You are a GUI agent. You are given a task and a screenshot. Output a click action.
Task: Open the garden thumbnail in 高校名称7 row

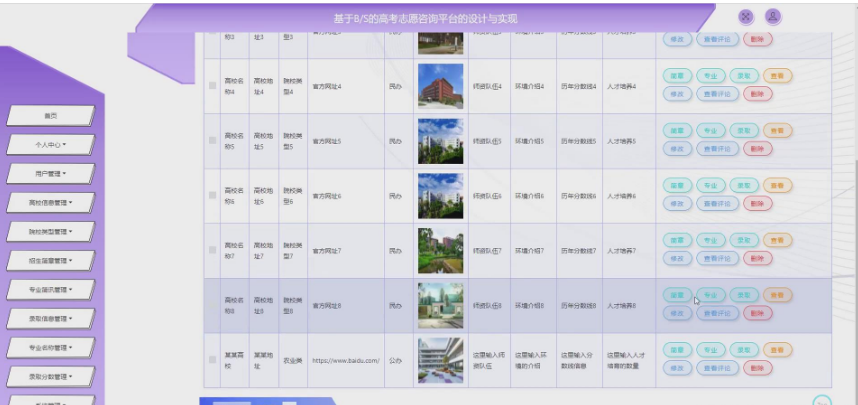coord(440,251)
